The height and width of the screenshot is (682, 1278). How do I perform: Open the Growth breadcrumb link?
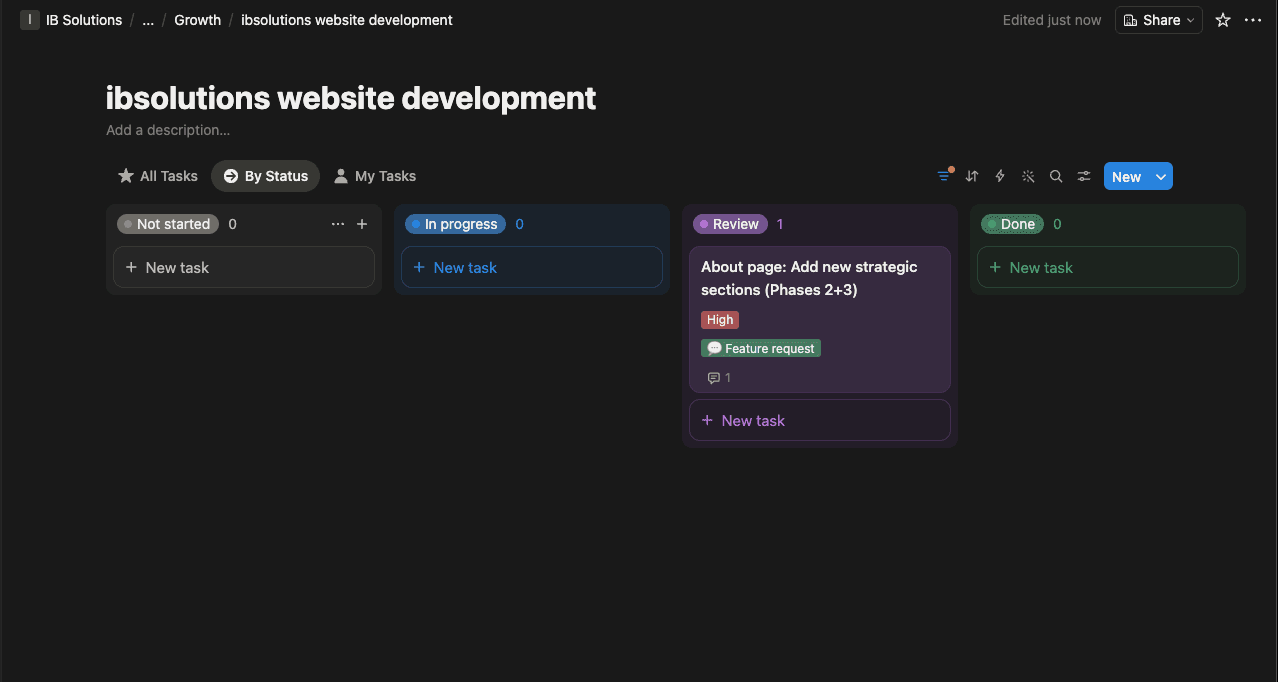coord(197,19)
